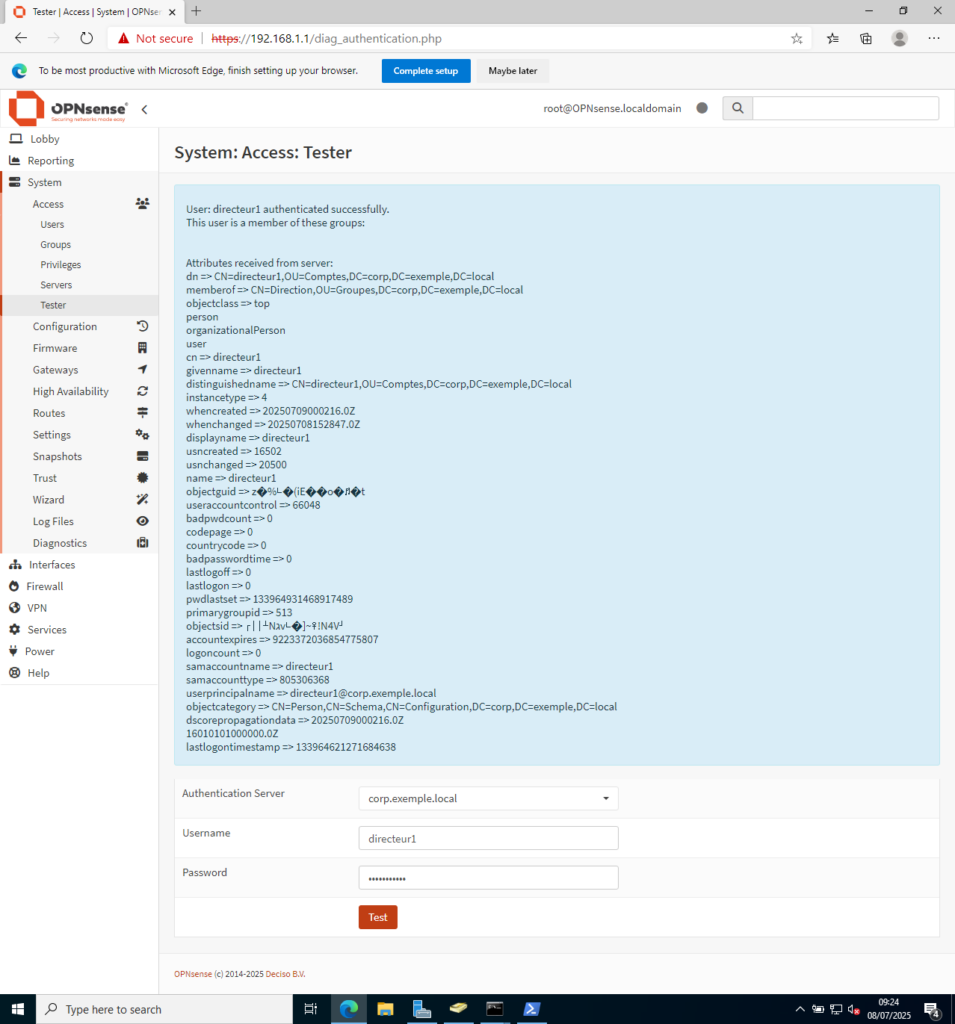Dismiss with Maybe later button

pyautogui.click(x=513, y=71)
